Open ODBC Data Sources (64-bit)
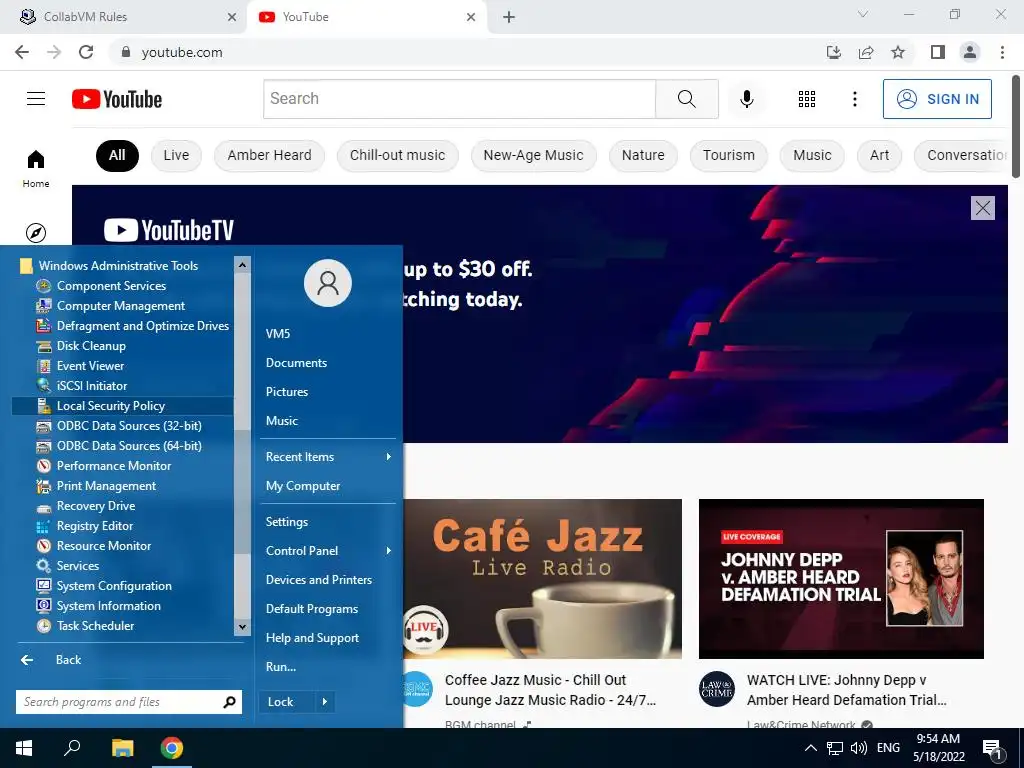The image size is (1024, 768). [129, 445]
